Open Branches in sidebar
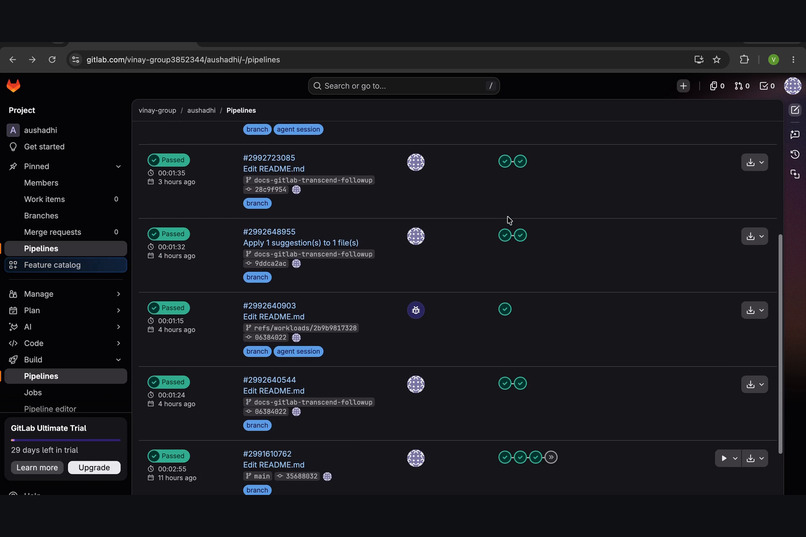Image resolution: width=806 pixels, height=537 pixels. tap(65, 216)
